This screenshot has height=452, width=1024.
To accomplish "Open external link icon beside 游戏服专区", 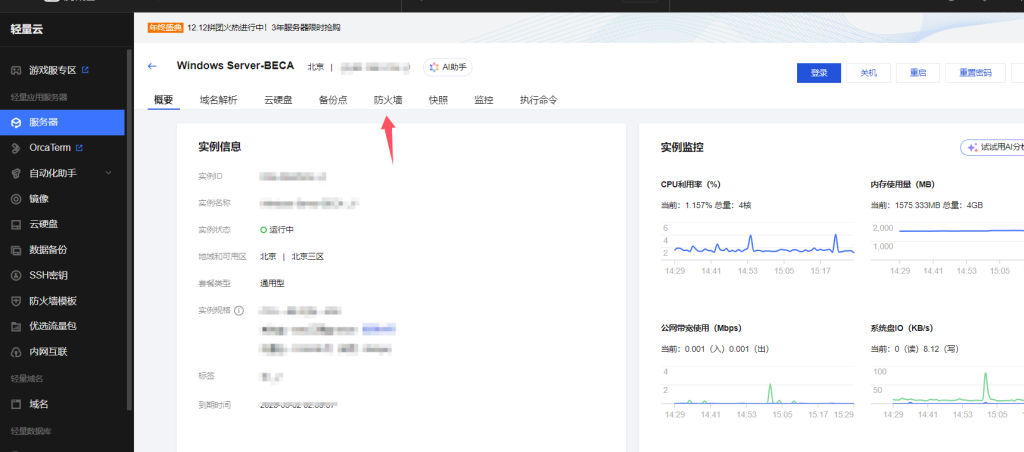I will click(x=85, y=70).
